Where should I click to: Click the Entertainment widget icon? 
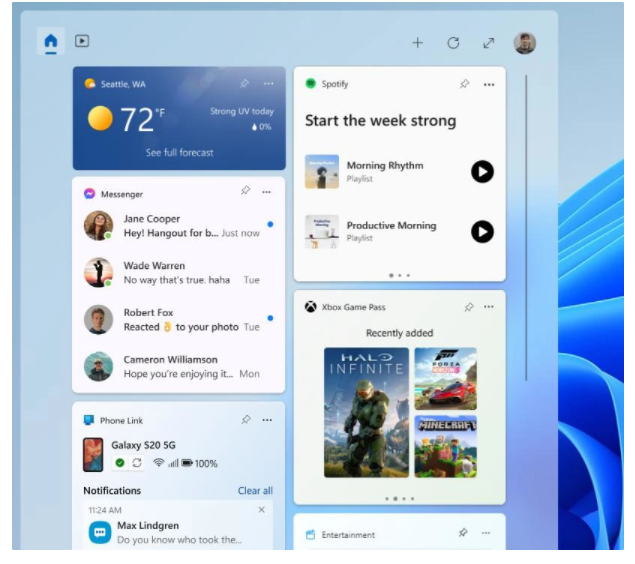[x=310, y=534]
